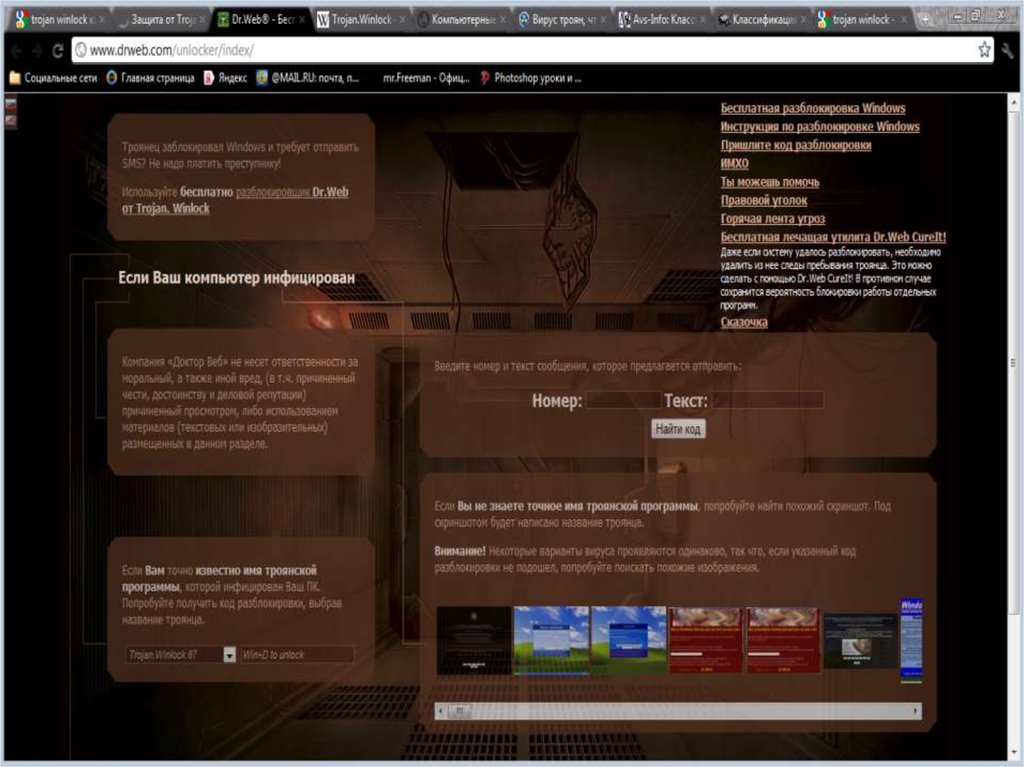The image size is (1024, 767).
Task: Open the Ты можешь помочь link
Action: (x=769, y=182)
